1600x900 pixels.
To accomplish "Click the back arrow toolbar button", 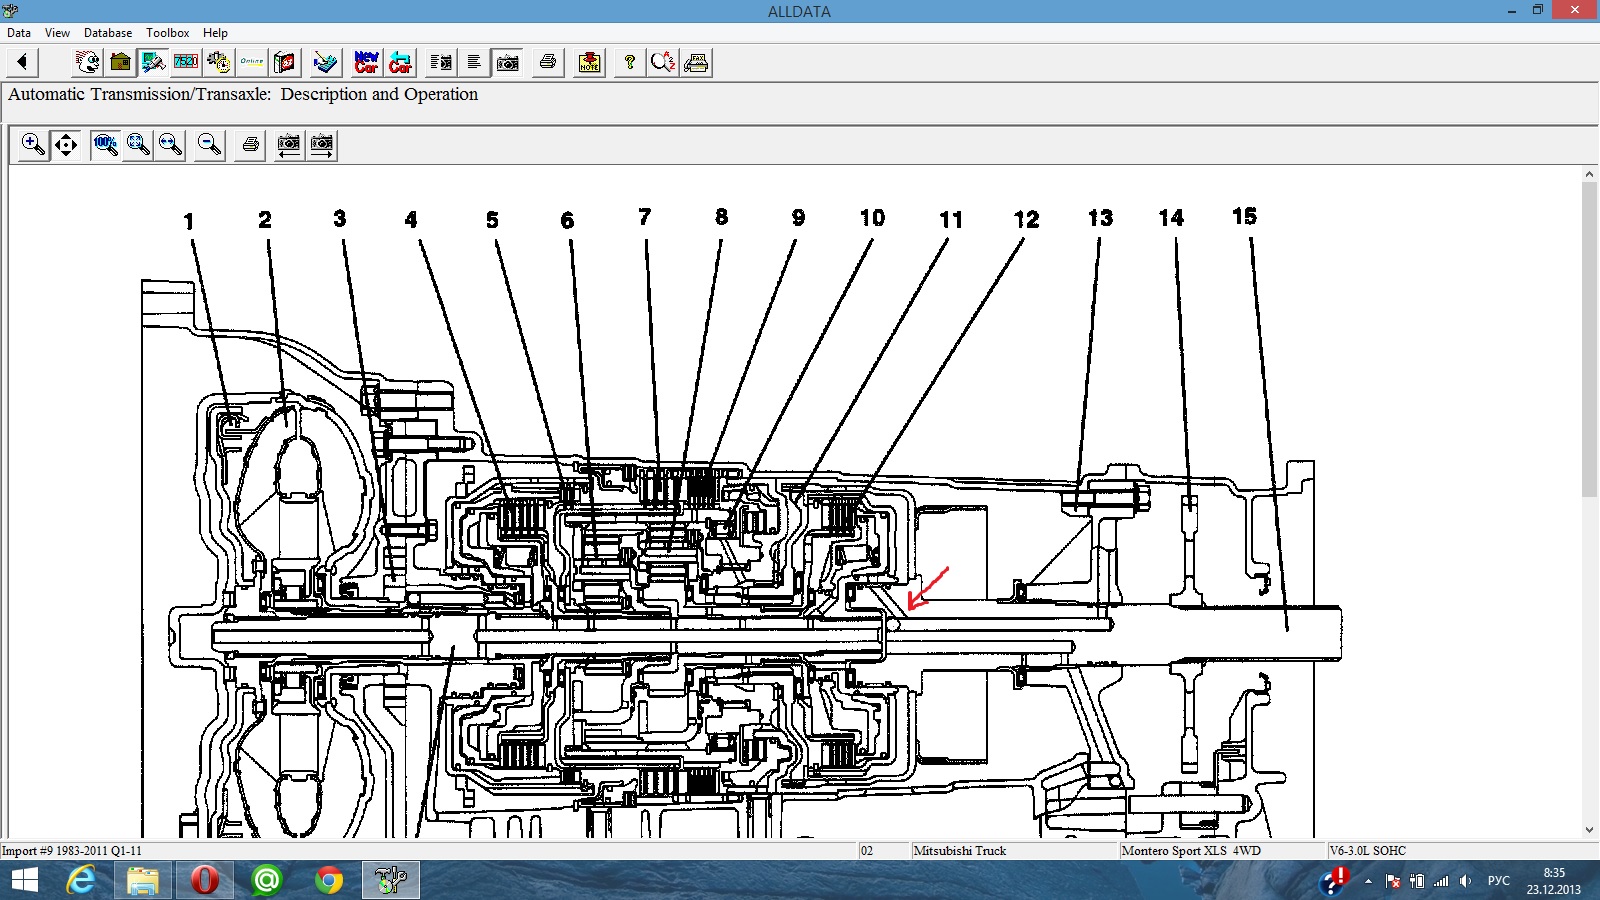I will 22,63.
